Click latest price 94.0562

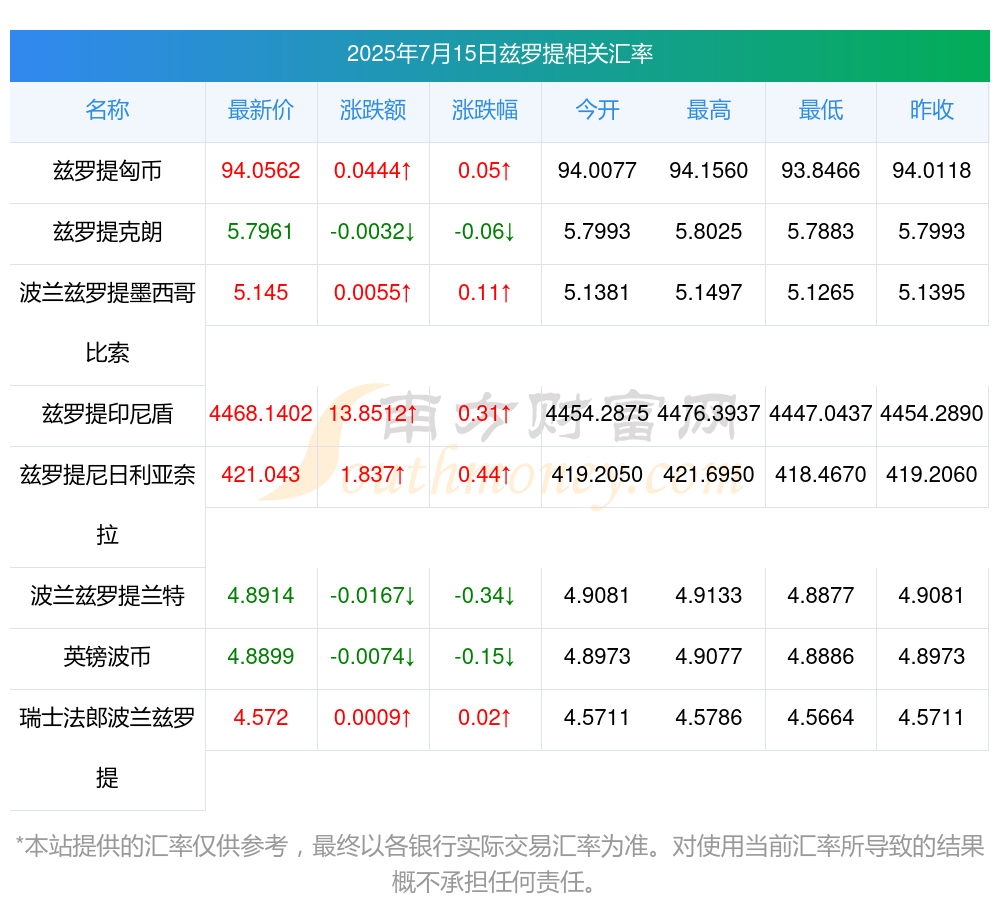coord(260,170)
